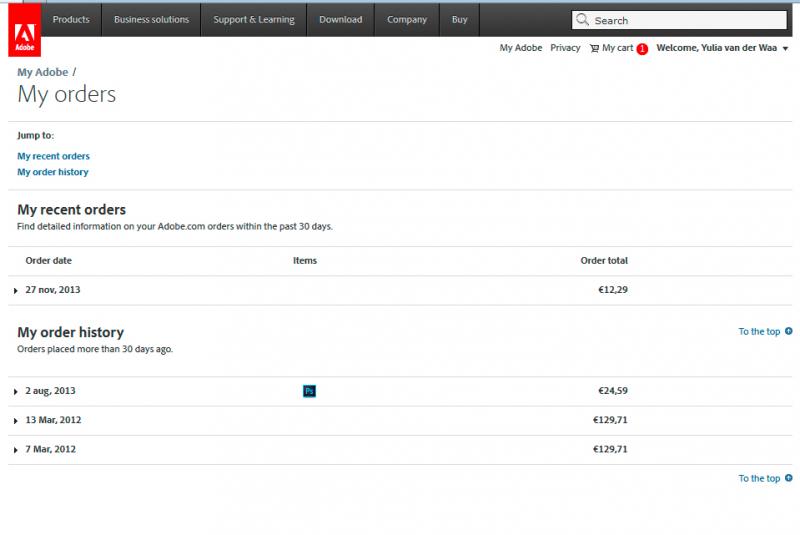Viewport: 800px width, 535px height.
Task: Click the Order total column header
Action: tap(604, 261)
